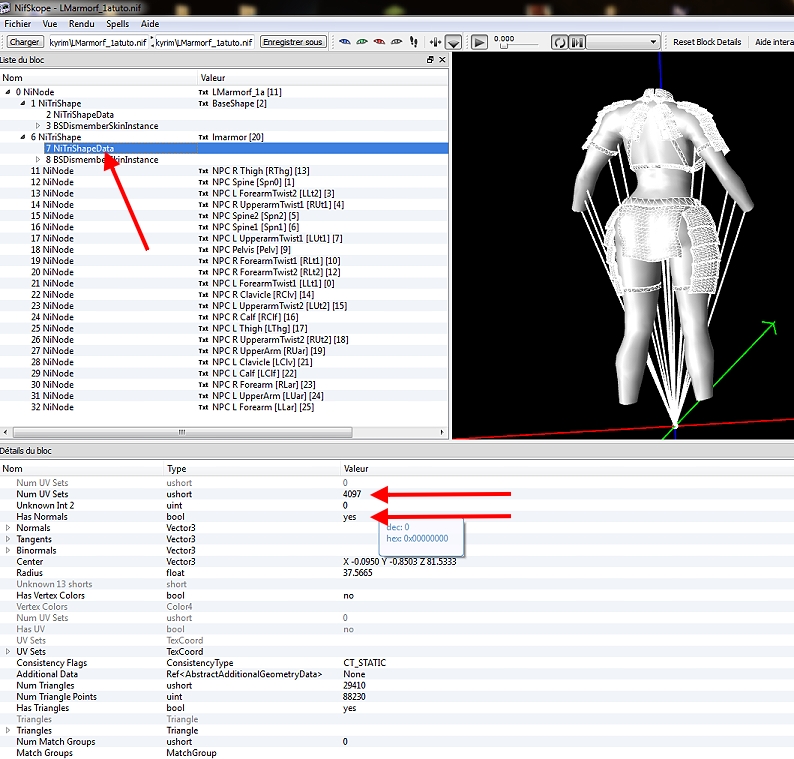Screen dimensions: 794x759
Task: Expand the Triangles row in block details
Action: 8,730
